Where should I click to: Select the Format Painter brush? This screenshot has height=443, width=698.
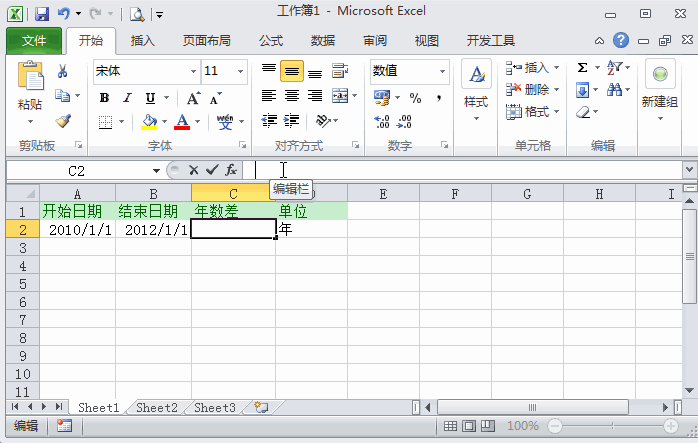[x=63, y=121]
